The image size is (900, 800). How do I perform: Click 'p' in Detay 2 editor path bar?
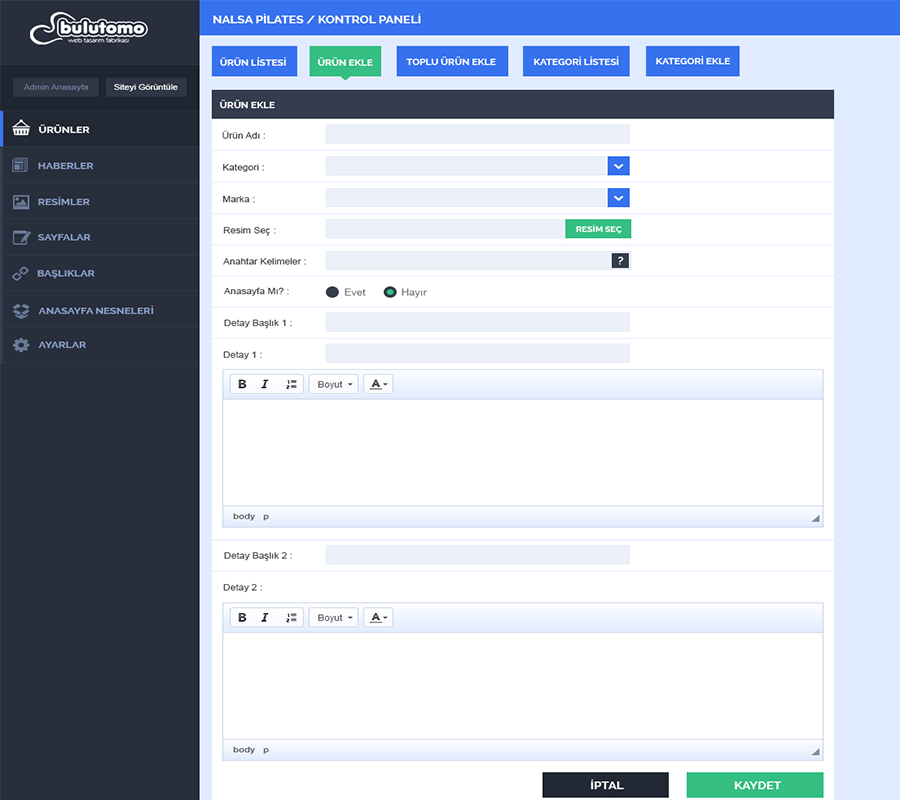266,750
